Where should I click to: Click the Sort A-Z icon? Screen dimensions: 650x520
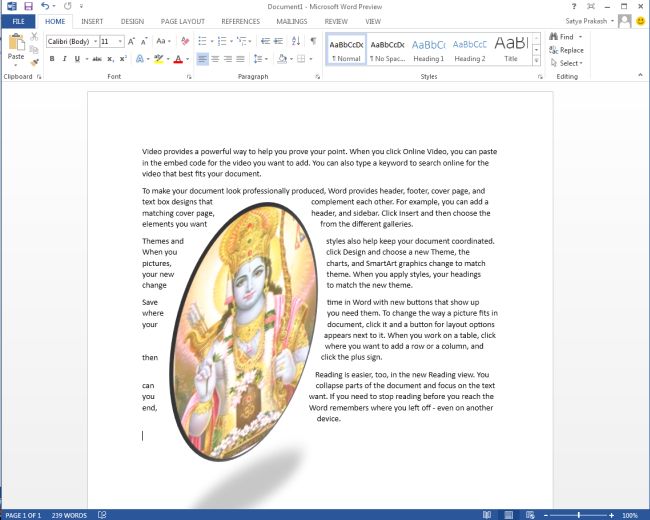click(x=296, y=41)
